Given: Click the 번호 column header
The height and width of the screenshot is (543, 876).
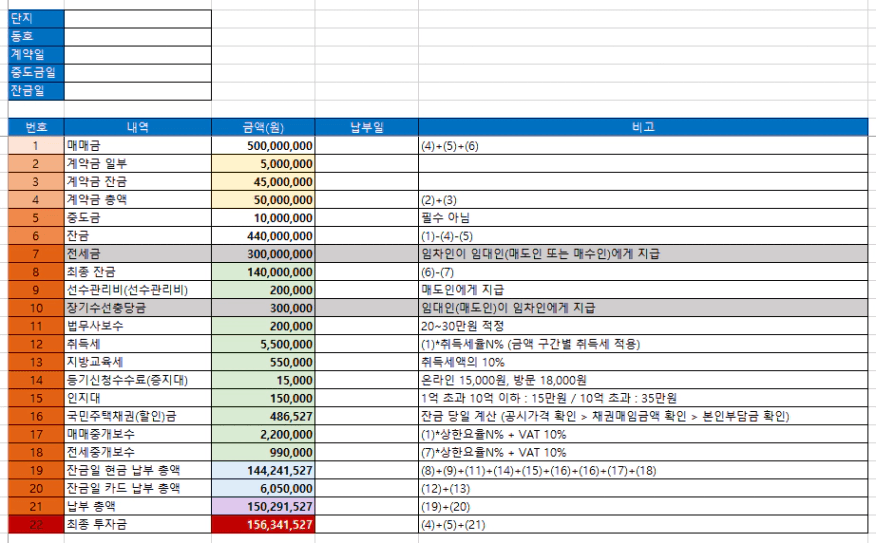Looking at the screenshot, I should 35,127.
